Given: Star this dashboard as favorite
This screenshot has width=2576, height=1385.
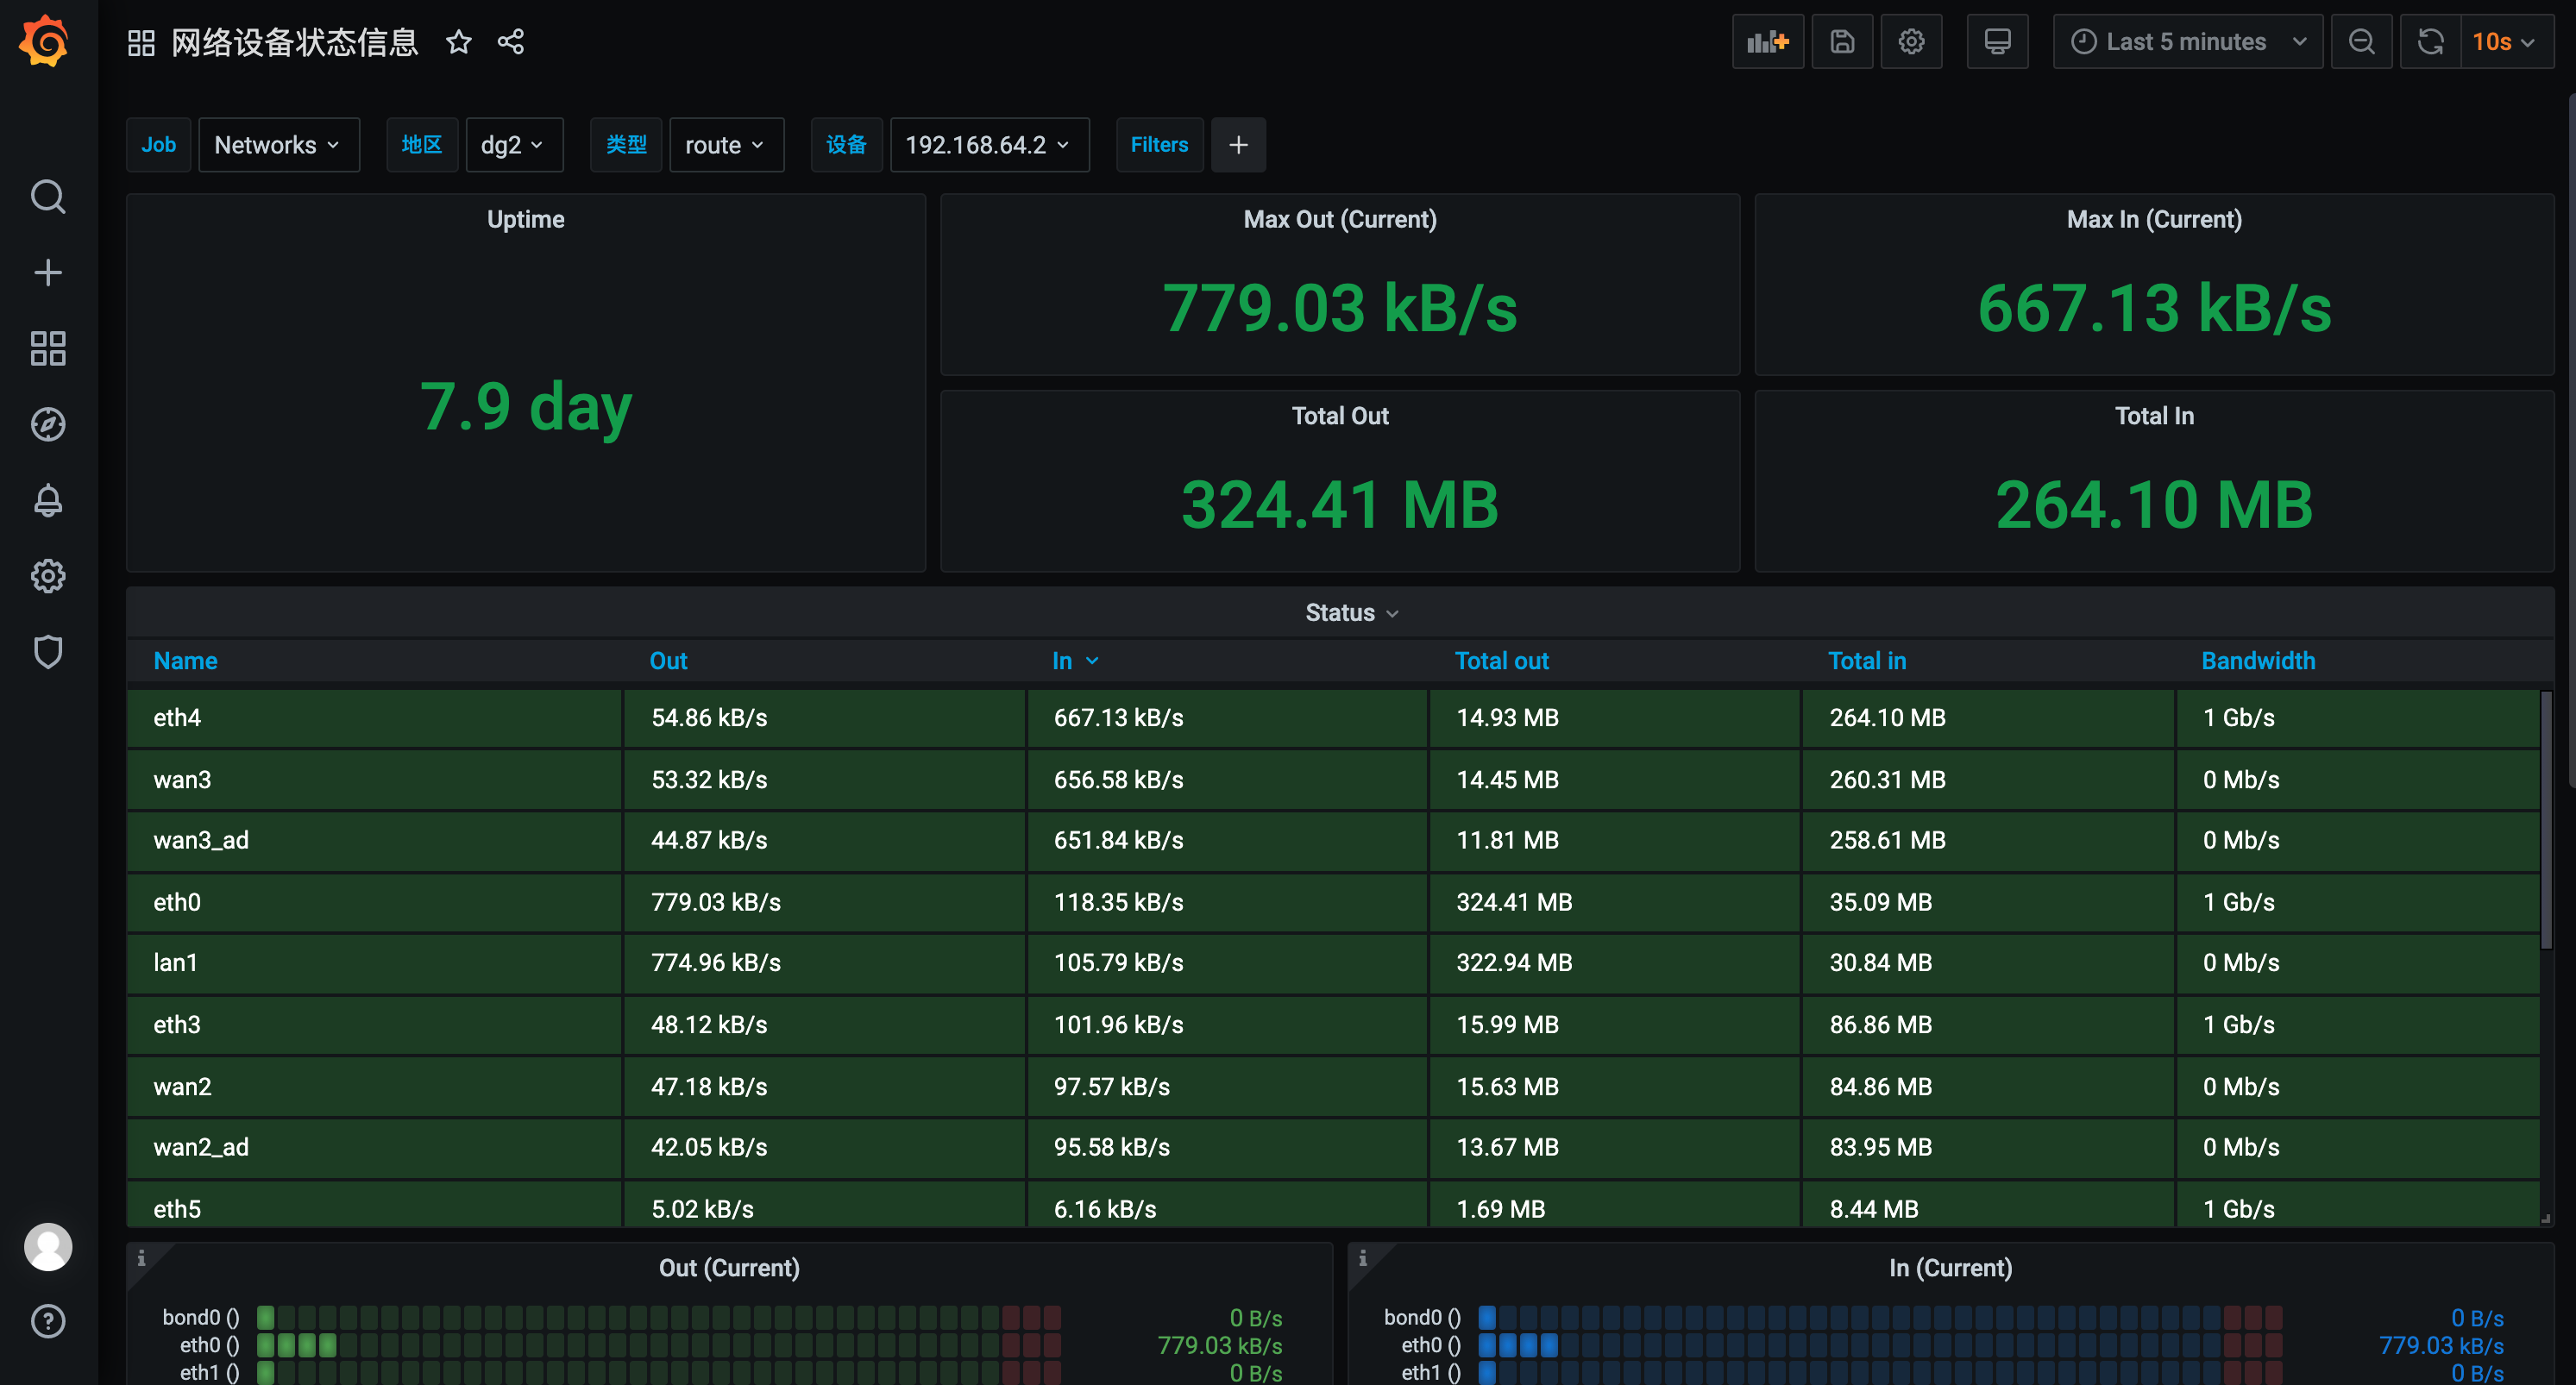Looking at the screenshot, I should (x=459, y=42).
